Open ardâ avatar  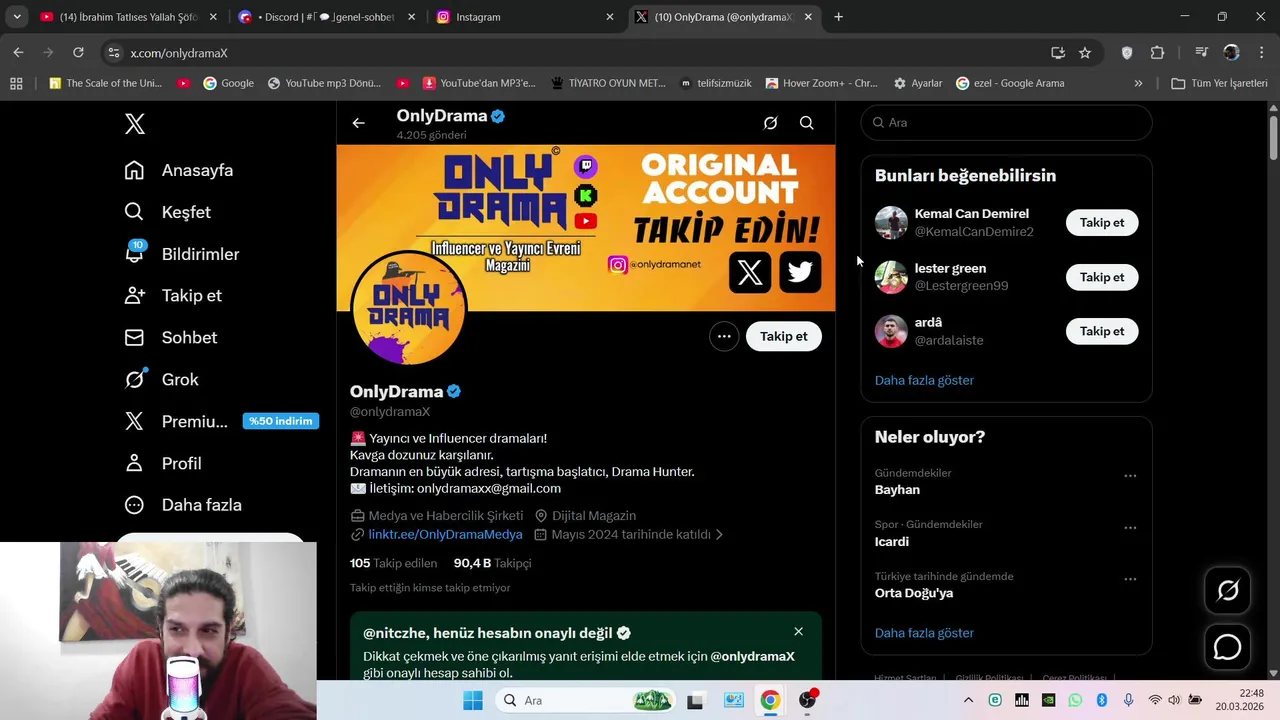[x=891, y=331]
